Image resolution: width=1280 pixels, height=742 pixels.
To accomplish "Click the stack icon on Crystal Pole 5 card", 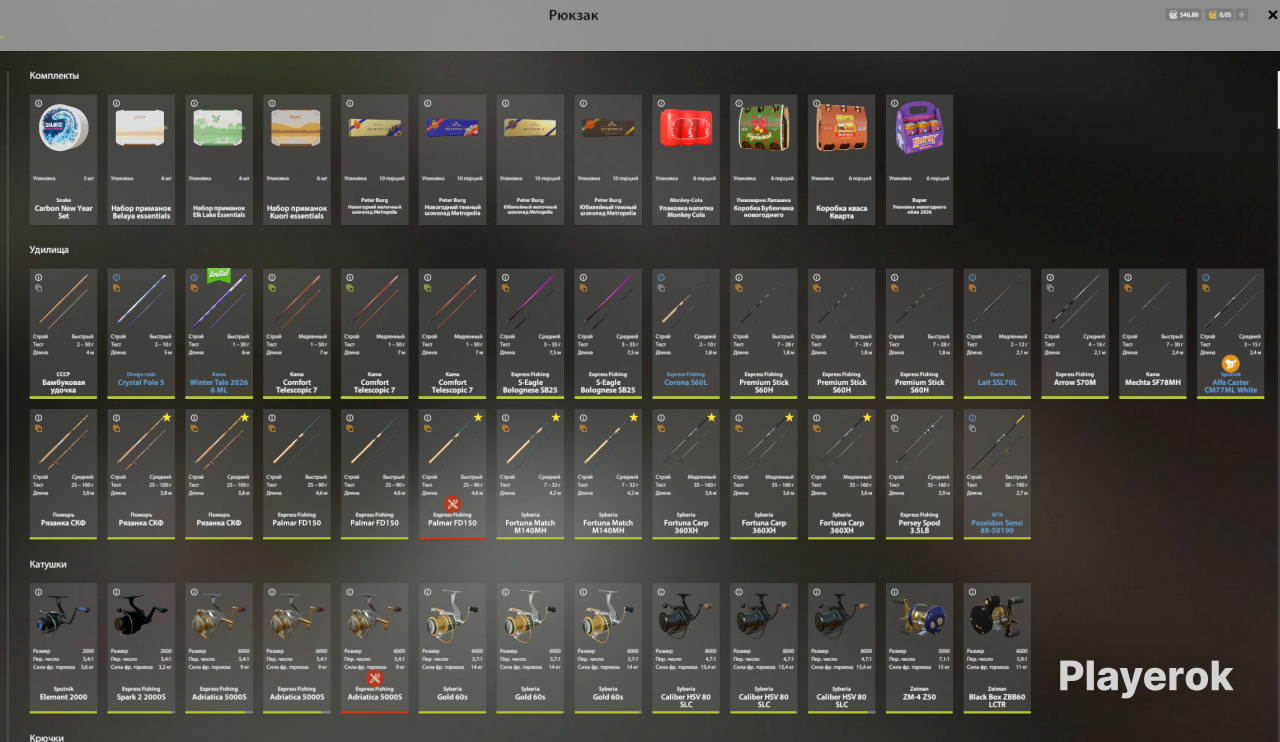I will coord(116,288).
